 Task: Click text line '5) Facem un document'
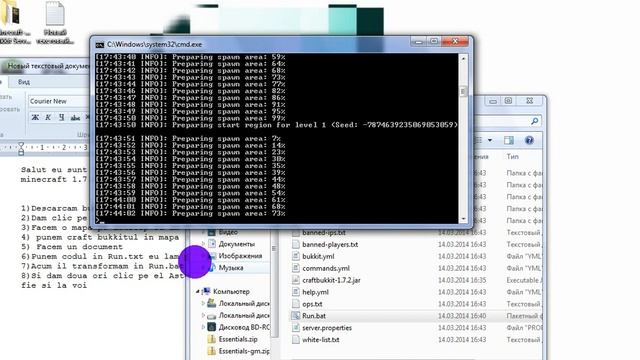72,247
